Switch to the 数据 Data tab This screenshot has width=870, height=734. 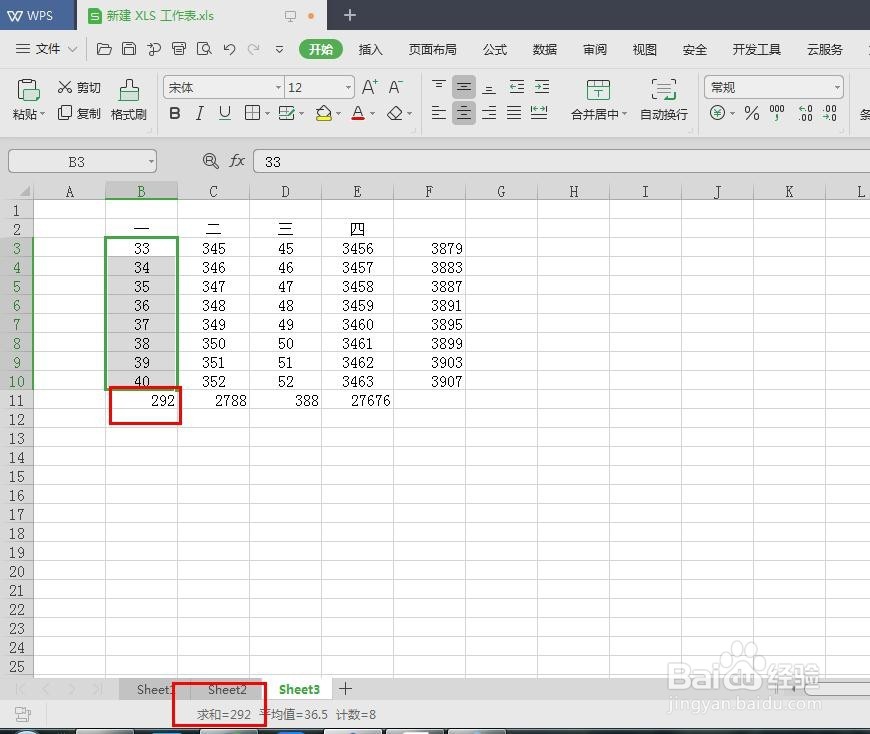pos(544,49)
